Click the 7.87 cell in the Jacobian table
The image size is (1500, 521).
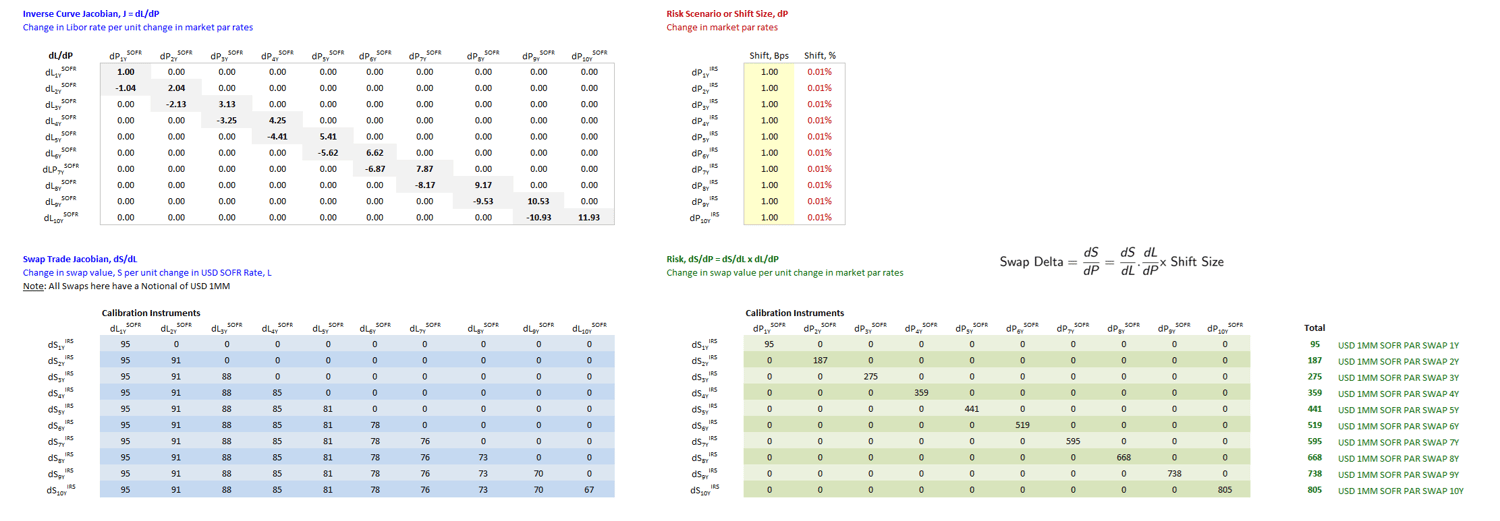tap(425, 169)
